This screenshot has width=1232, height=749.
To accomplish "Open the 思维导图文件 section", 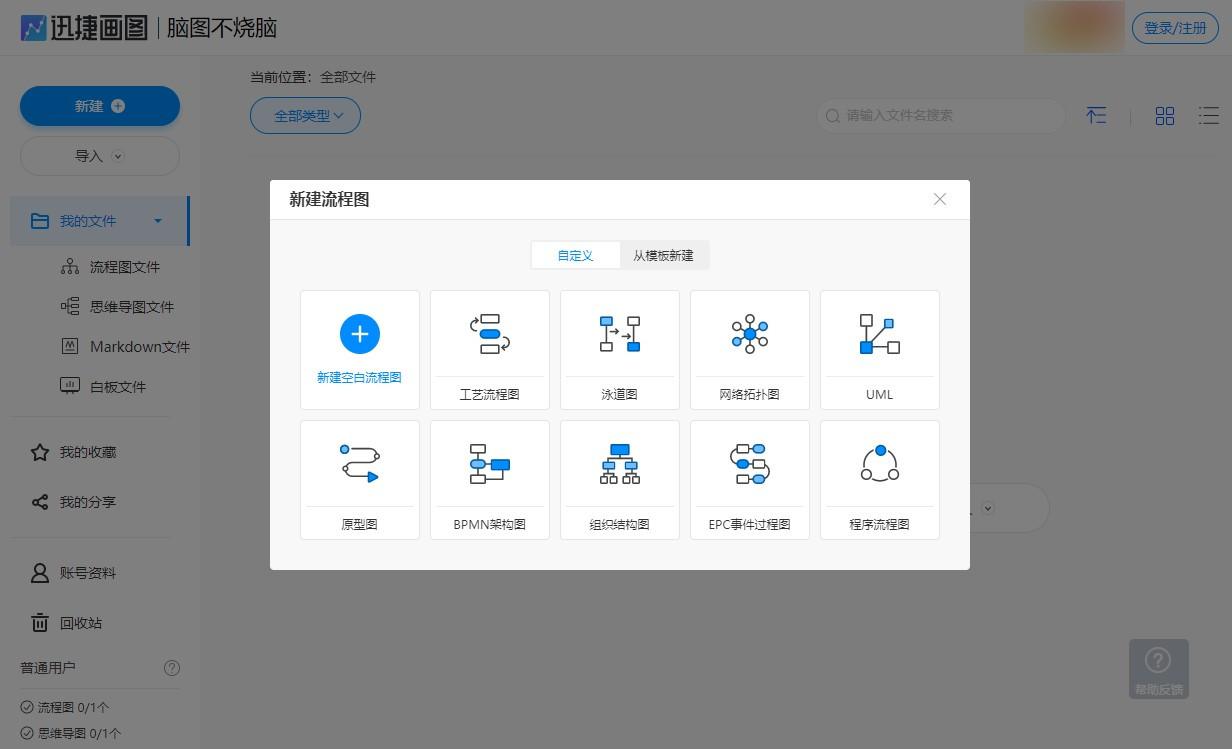I will 132,307.
